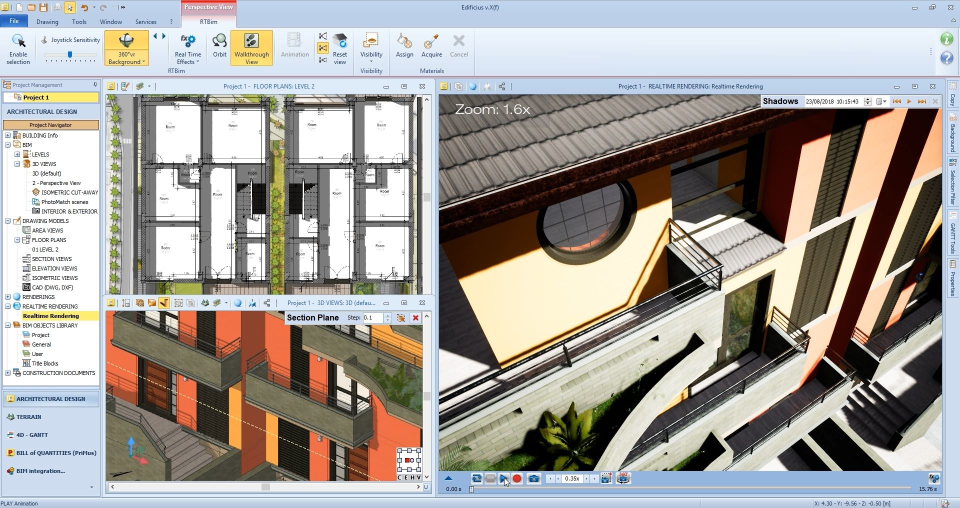Viewport: 960px width, 508px height.
Task: Play the animation in the rendering view
Action: [504, 479]
